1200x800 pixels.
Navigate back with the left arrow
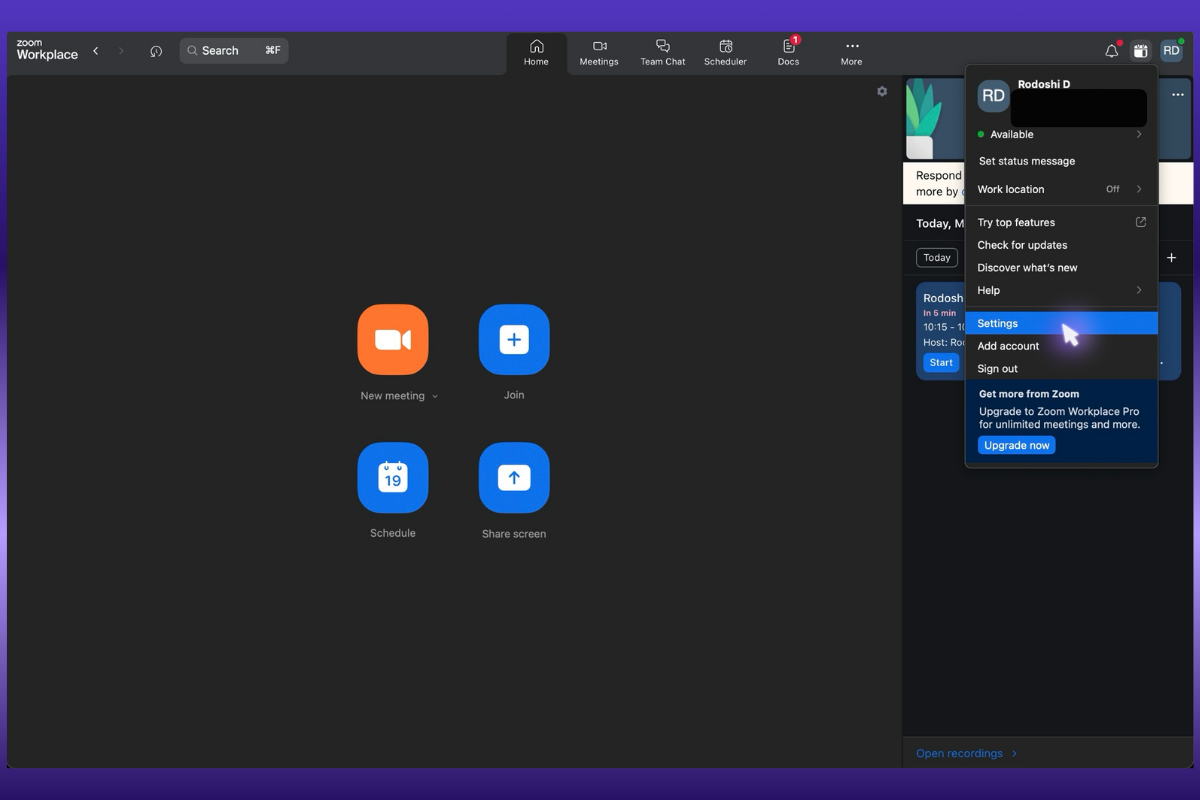[x=96, y=51]
